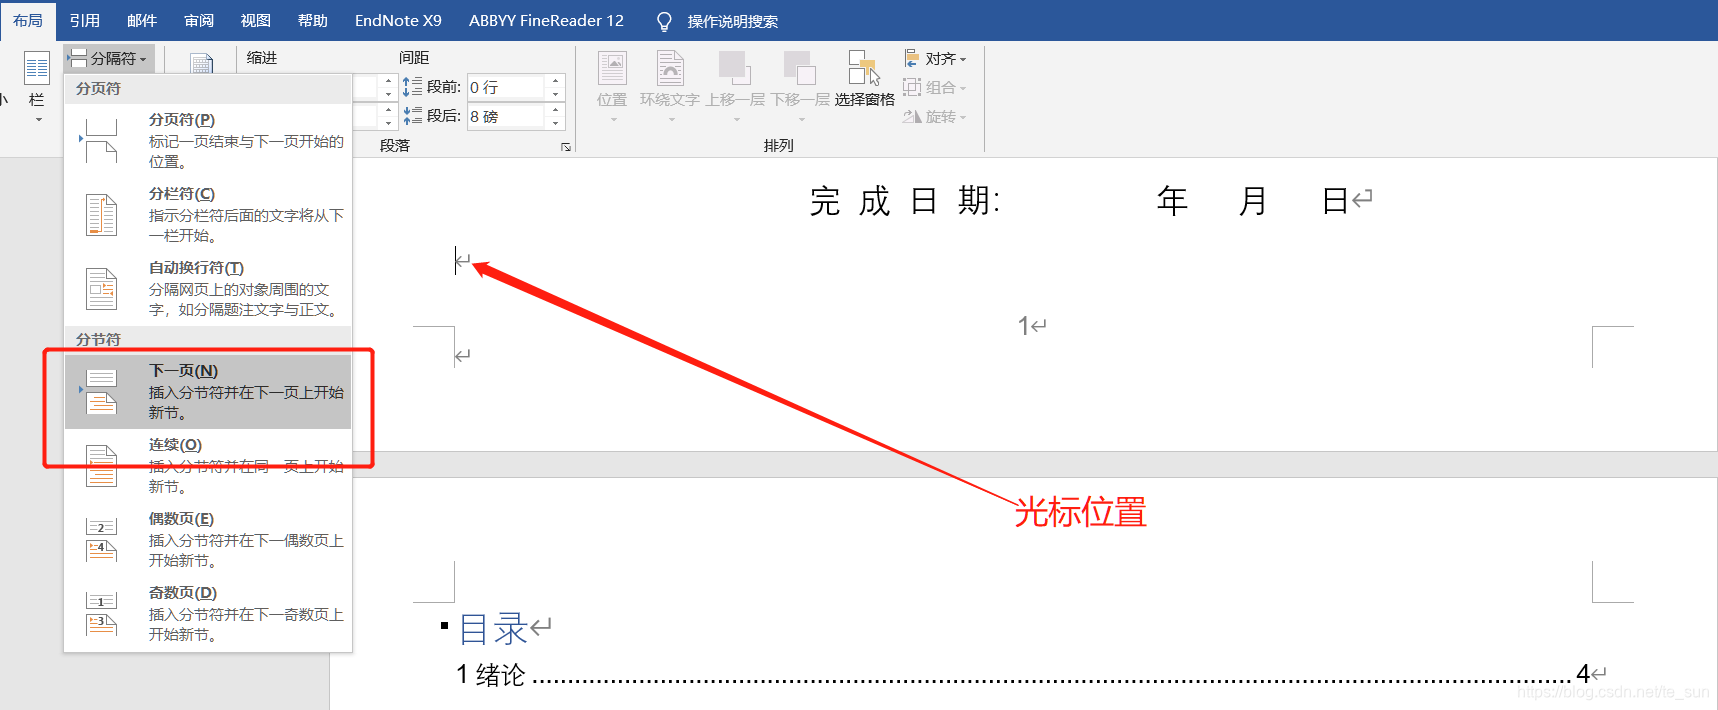
Task: Click the 下一页 section break icon
Action: (x=101, y=392)
